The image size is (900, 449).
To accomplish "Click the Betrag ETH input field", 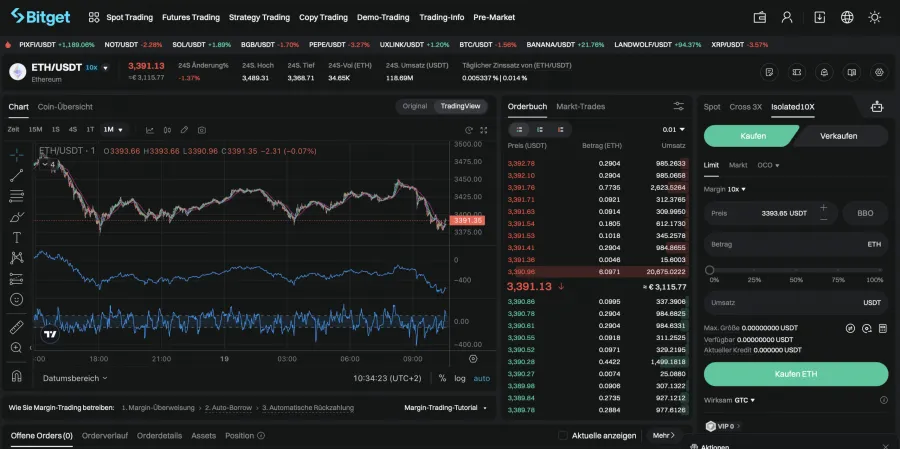I will coord(796,244).
